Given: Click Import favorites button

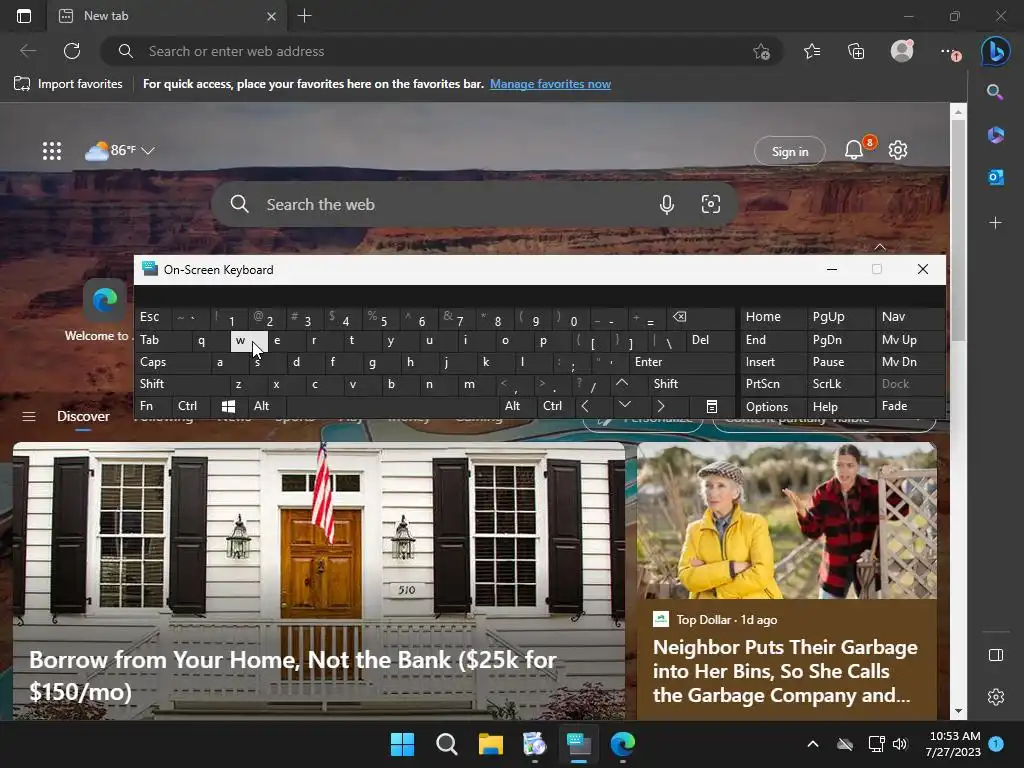Looking at the screenshot, I should pos(68,84).
